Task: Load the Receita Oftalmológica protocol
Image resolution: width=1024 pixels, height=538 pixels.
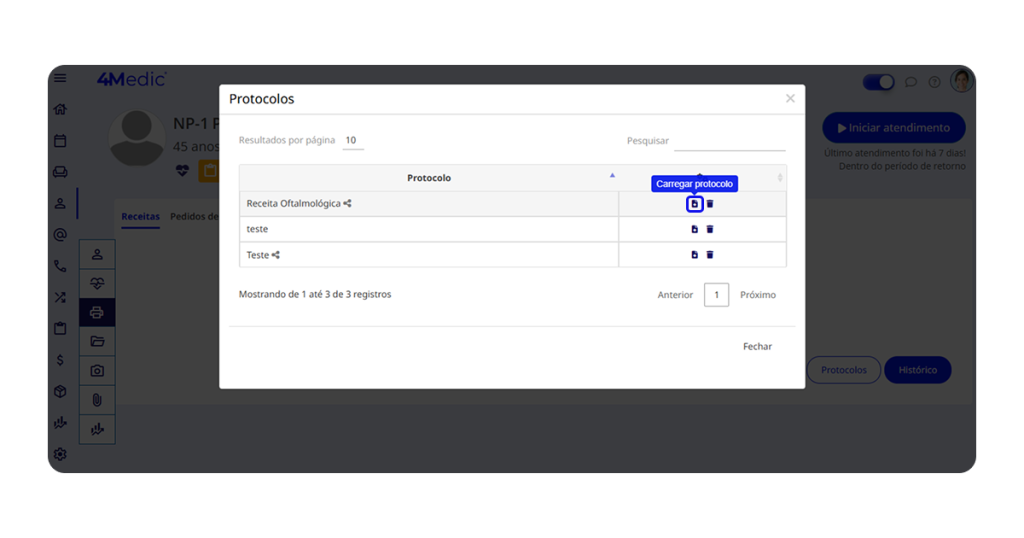Action: 694,204
